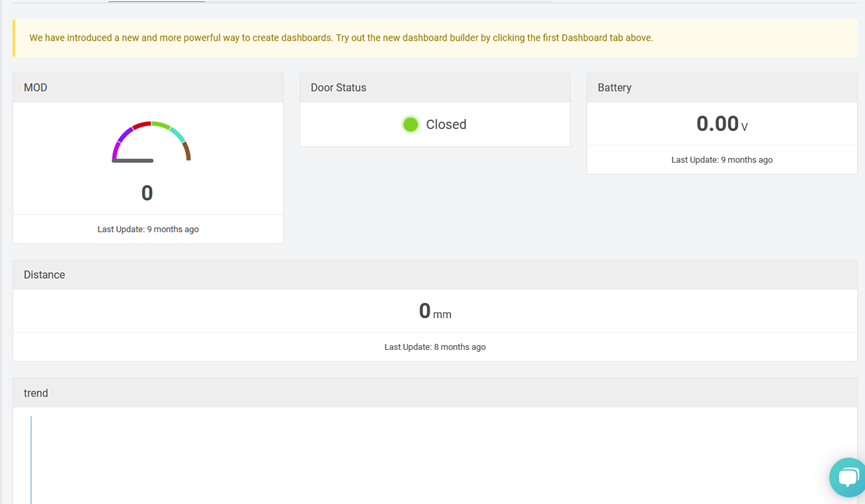Select the trend widget header
865x504 pixels.
435,393
